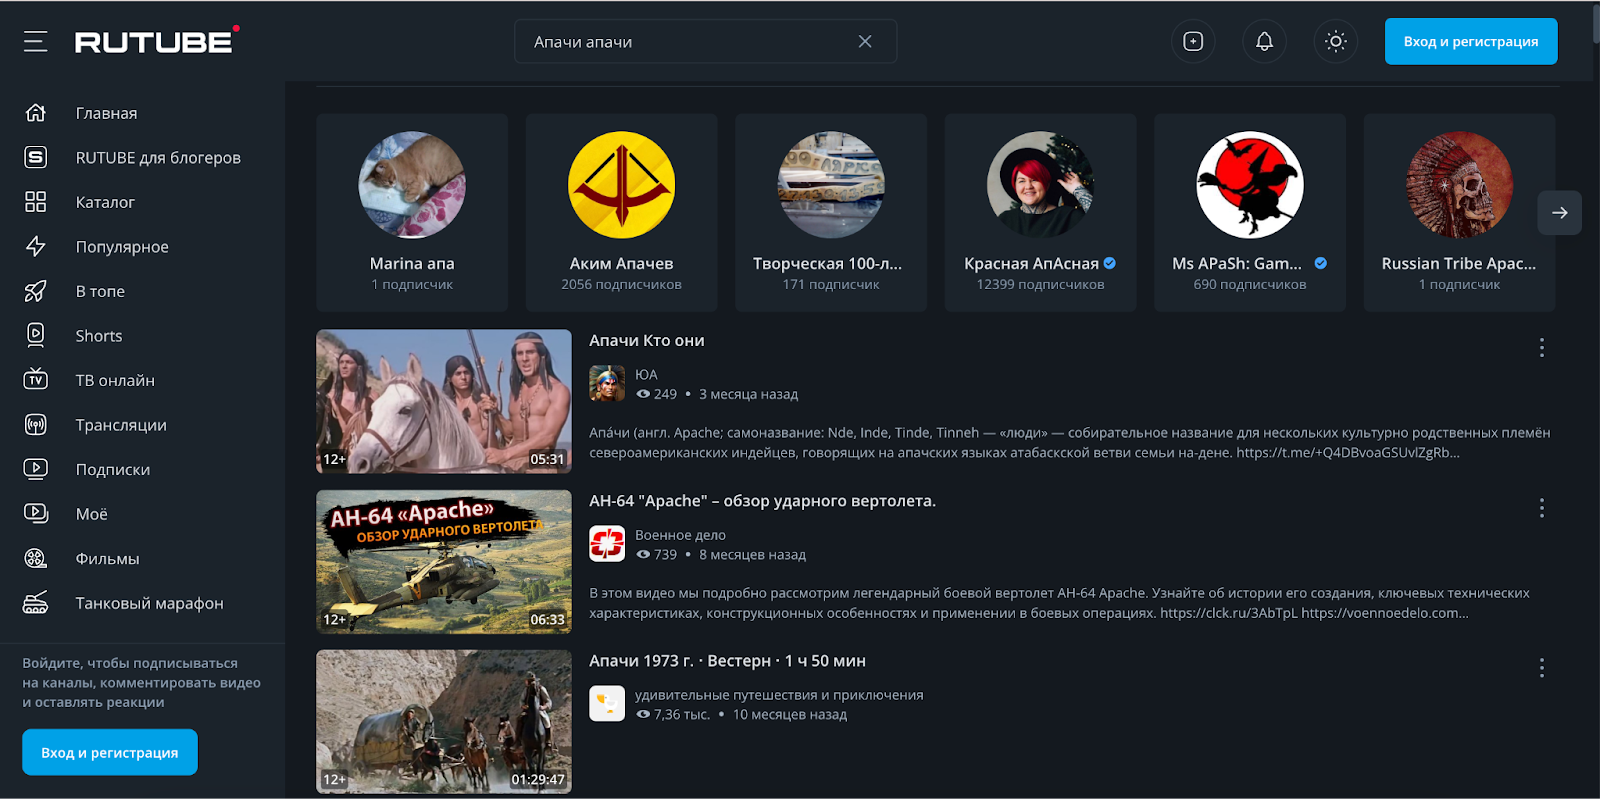The height and width of the screenshot is (799, 1600).
Task: Click sidebar Вход и регистрация button
Action: click(x=110, y=752)
